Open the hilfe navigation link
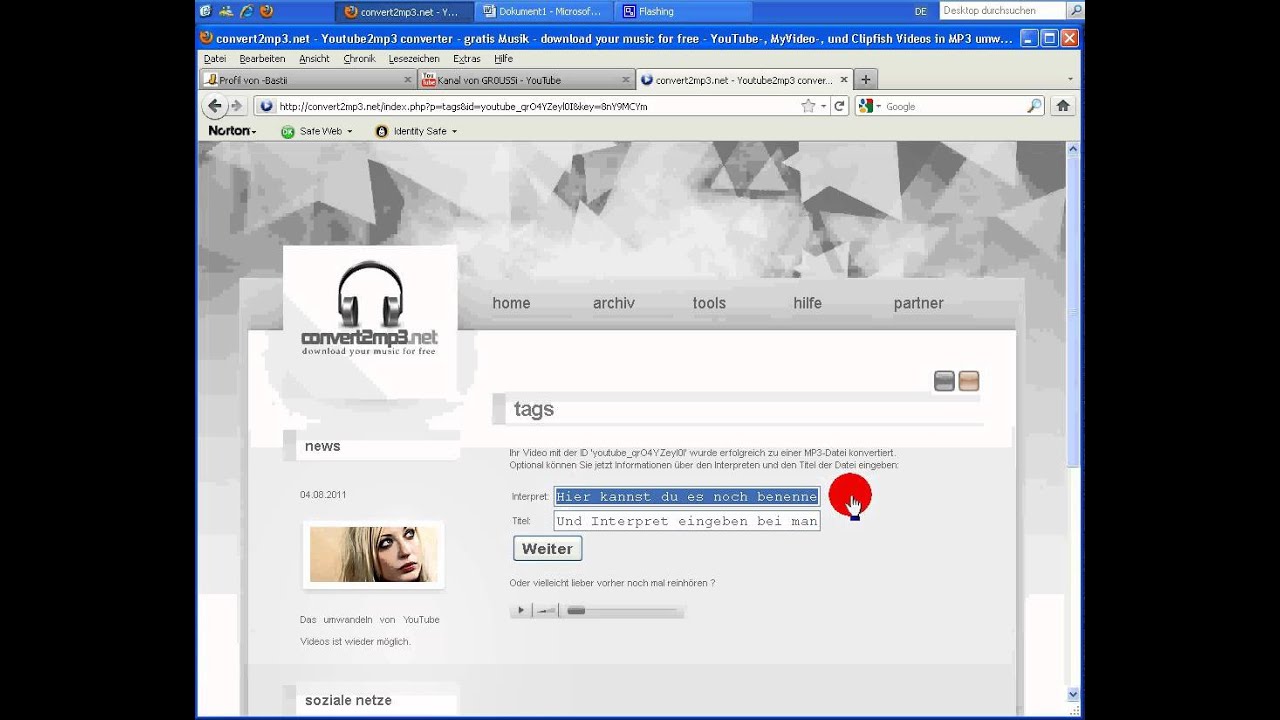The image size is (1280, 720). tap(807, 303)
